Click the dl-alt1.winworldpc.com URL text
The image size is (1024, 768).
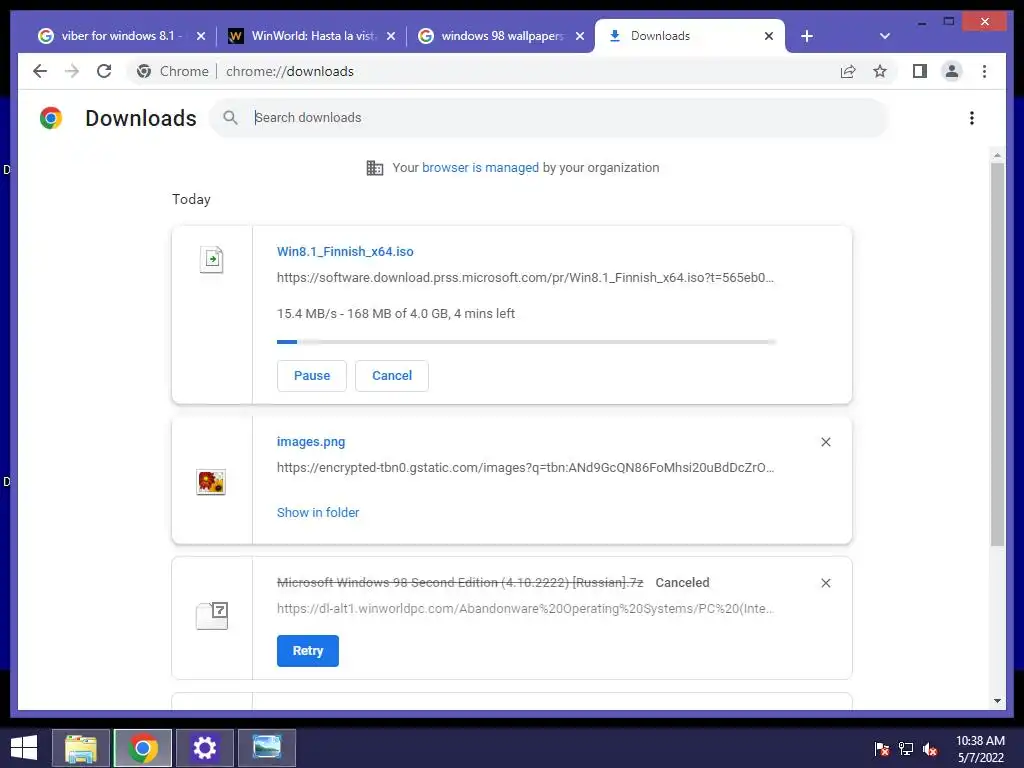point(525,609)
